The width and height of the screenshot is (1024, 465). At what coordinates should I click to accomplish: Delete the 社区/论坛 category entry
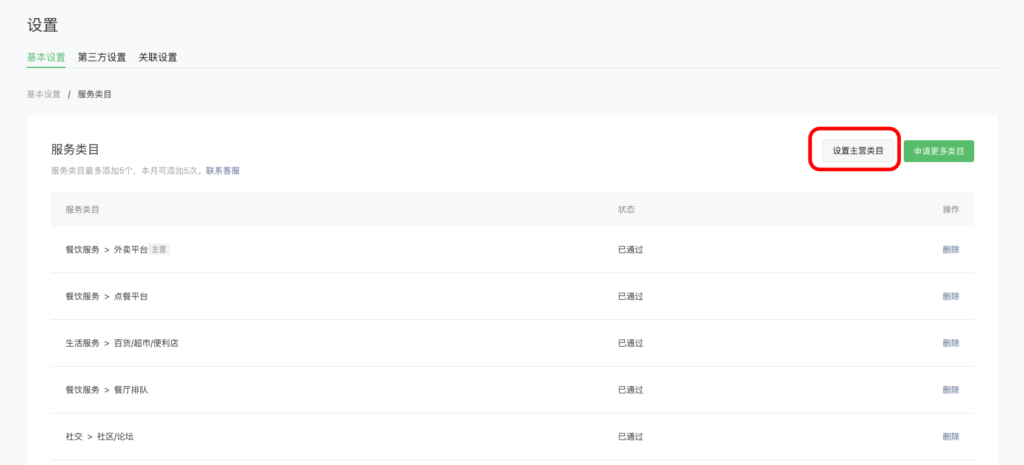[950, 436]
